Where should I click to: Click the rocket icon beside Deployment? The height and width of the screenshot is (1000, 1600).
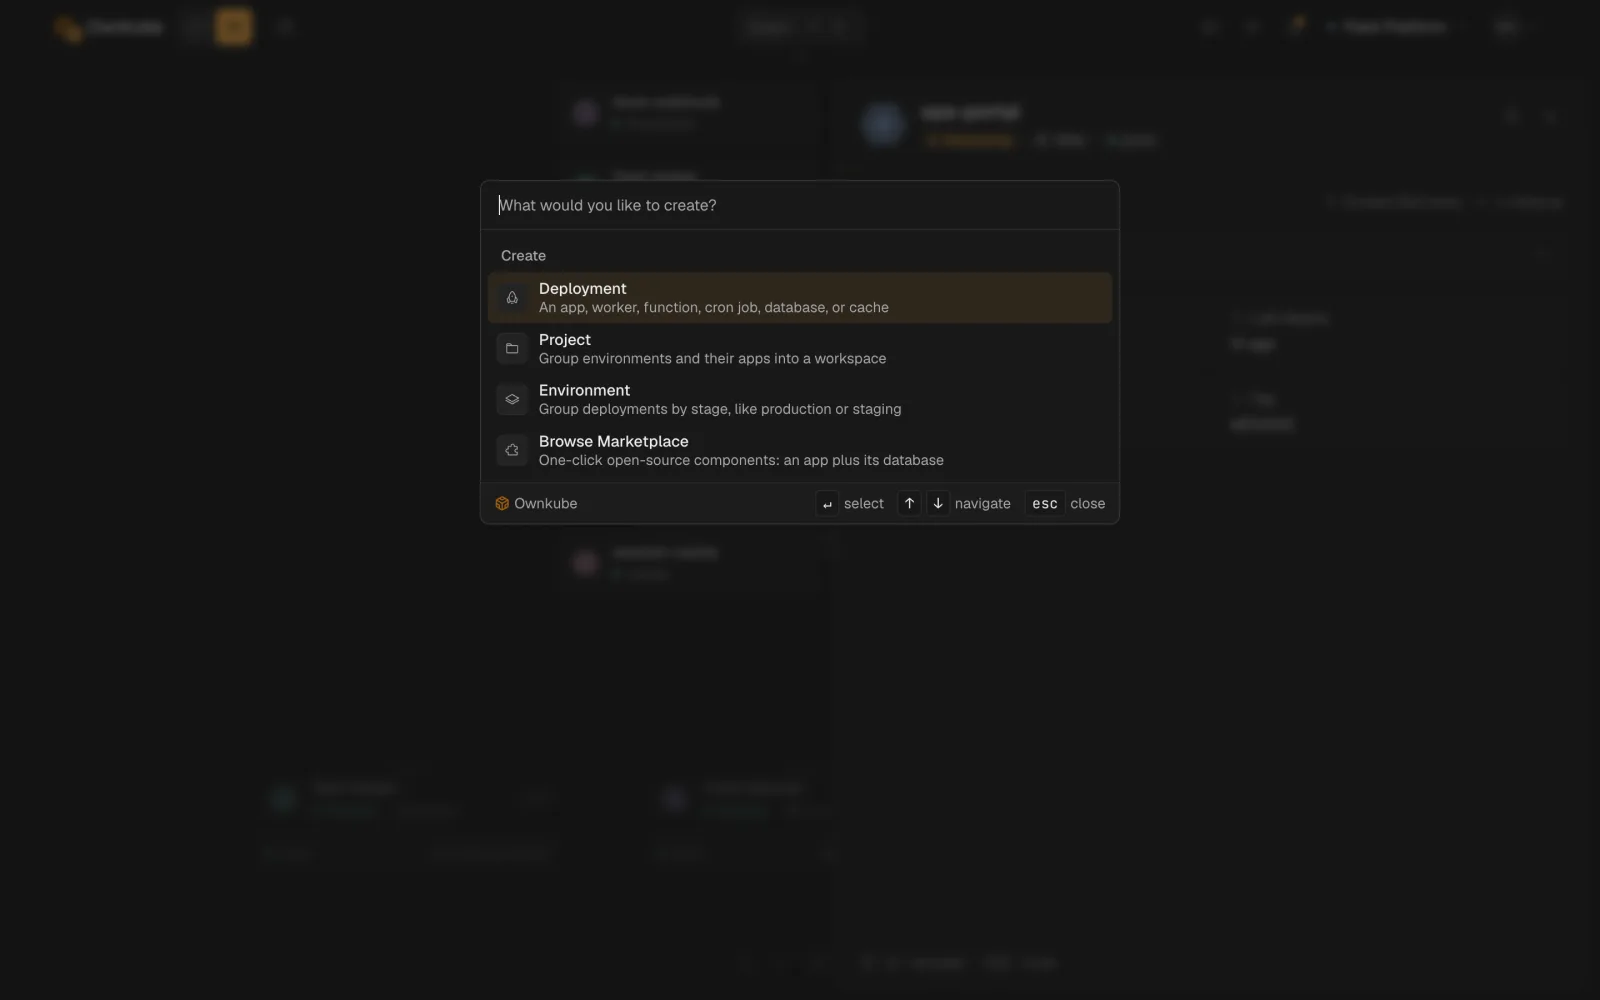(512, 298)
